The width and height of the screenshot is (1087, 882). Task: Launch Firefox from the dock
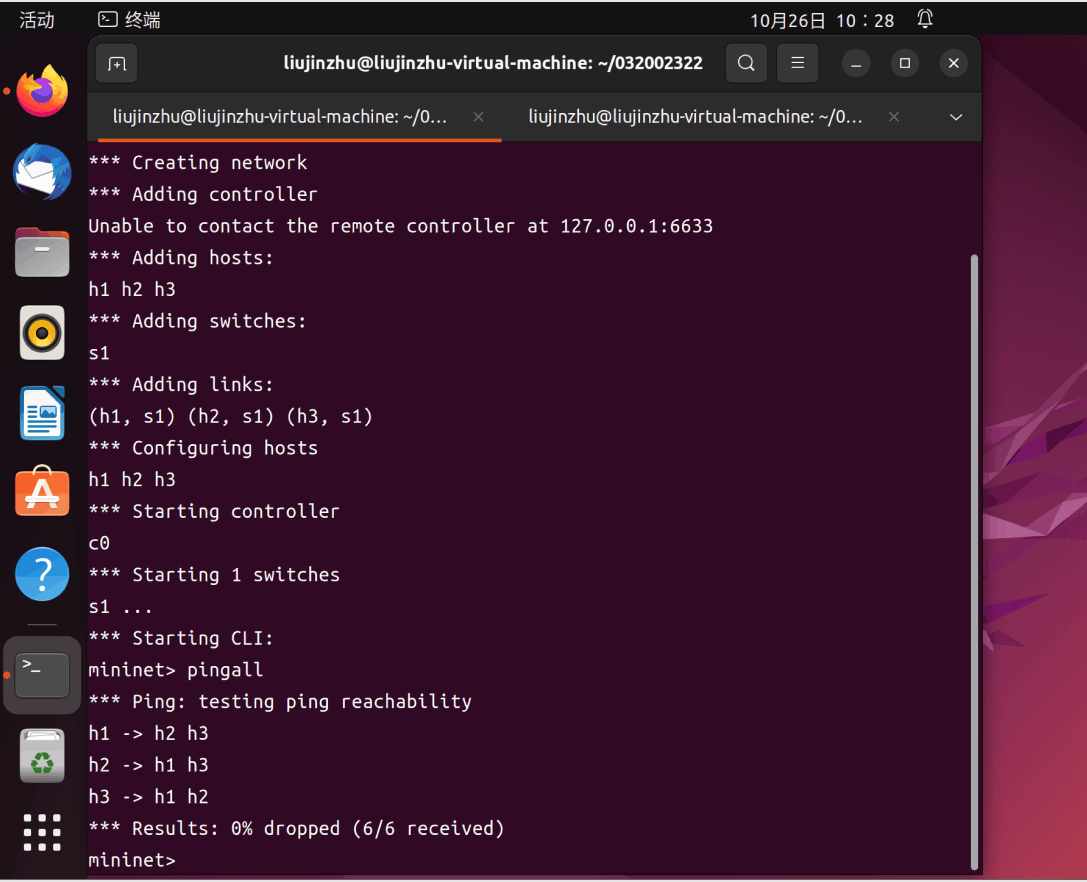(x=42, y=91)
